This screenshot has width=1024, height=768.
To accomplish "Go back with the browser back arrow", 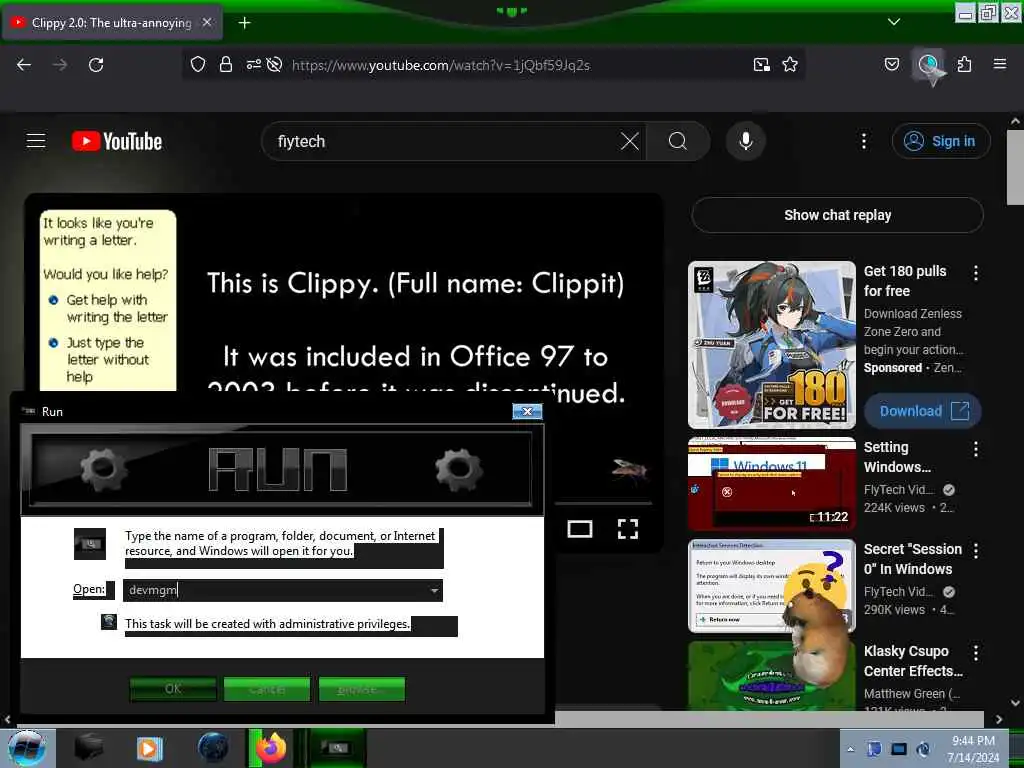I will [24, 65].
